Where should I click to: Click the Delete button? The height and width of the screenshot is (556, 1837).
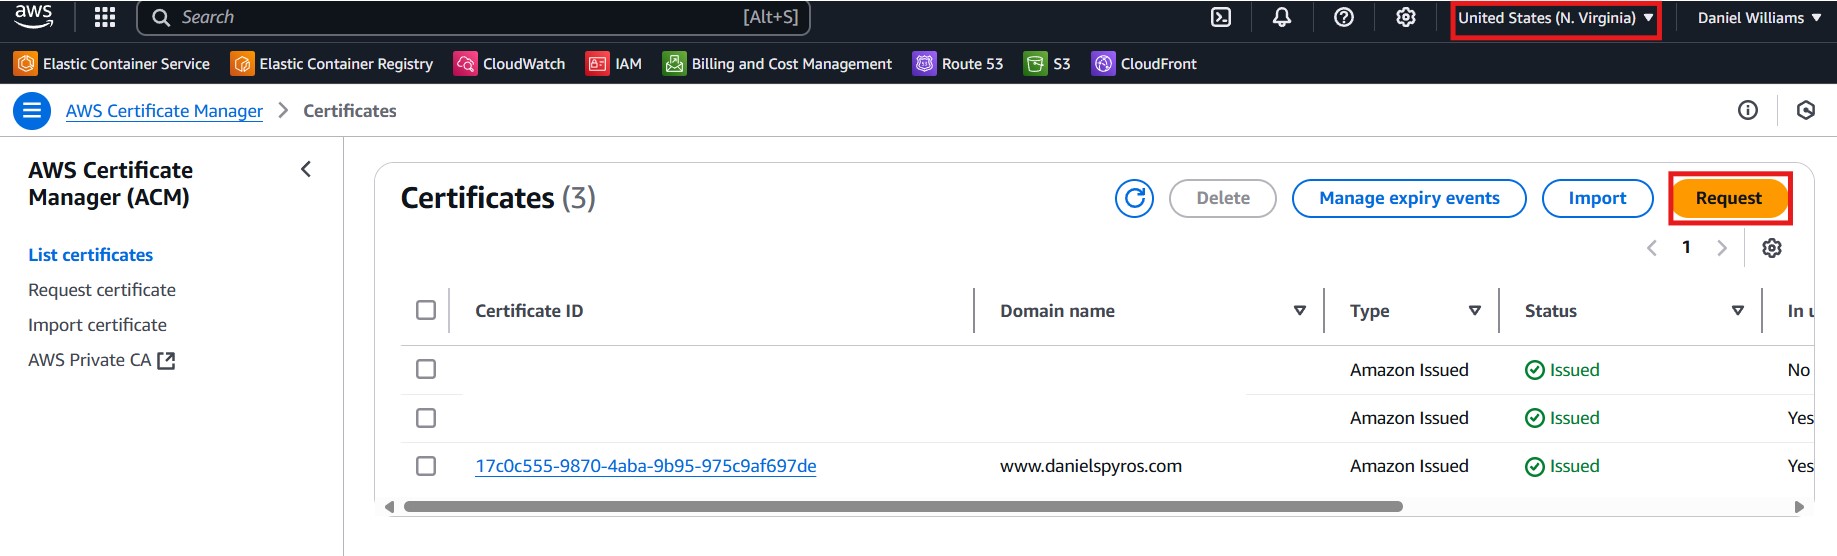point(1223,198)
